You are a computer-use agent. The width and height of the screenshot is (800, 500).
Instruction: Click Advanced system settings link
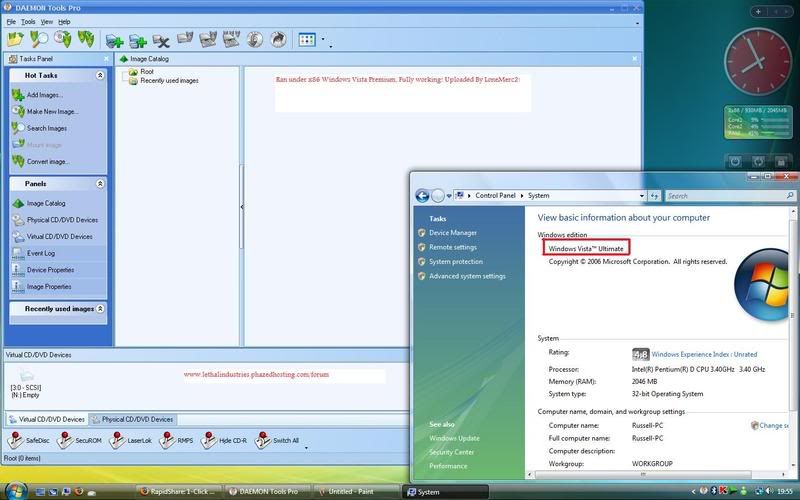[x=467, y=276]
